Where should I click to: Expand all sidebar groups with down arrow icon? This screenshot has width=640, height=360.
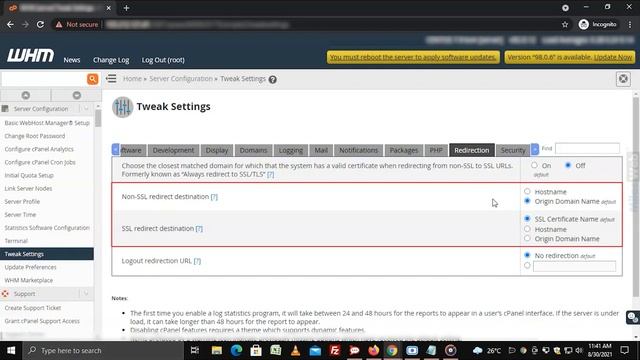[77, 95]
